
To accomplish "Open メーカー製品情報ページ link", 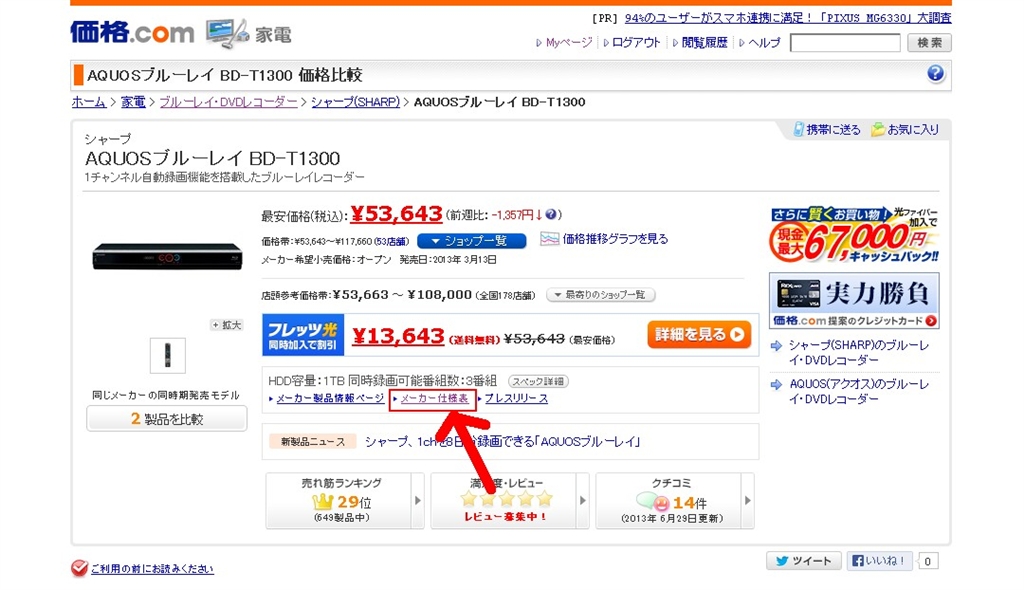I will (x=330, y=399).
